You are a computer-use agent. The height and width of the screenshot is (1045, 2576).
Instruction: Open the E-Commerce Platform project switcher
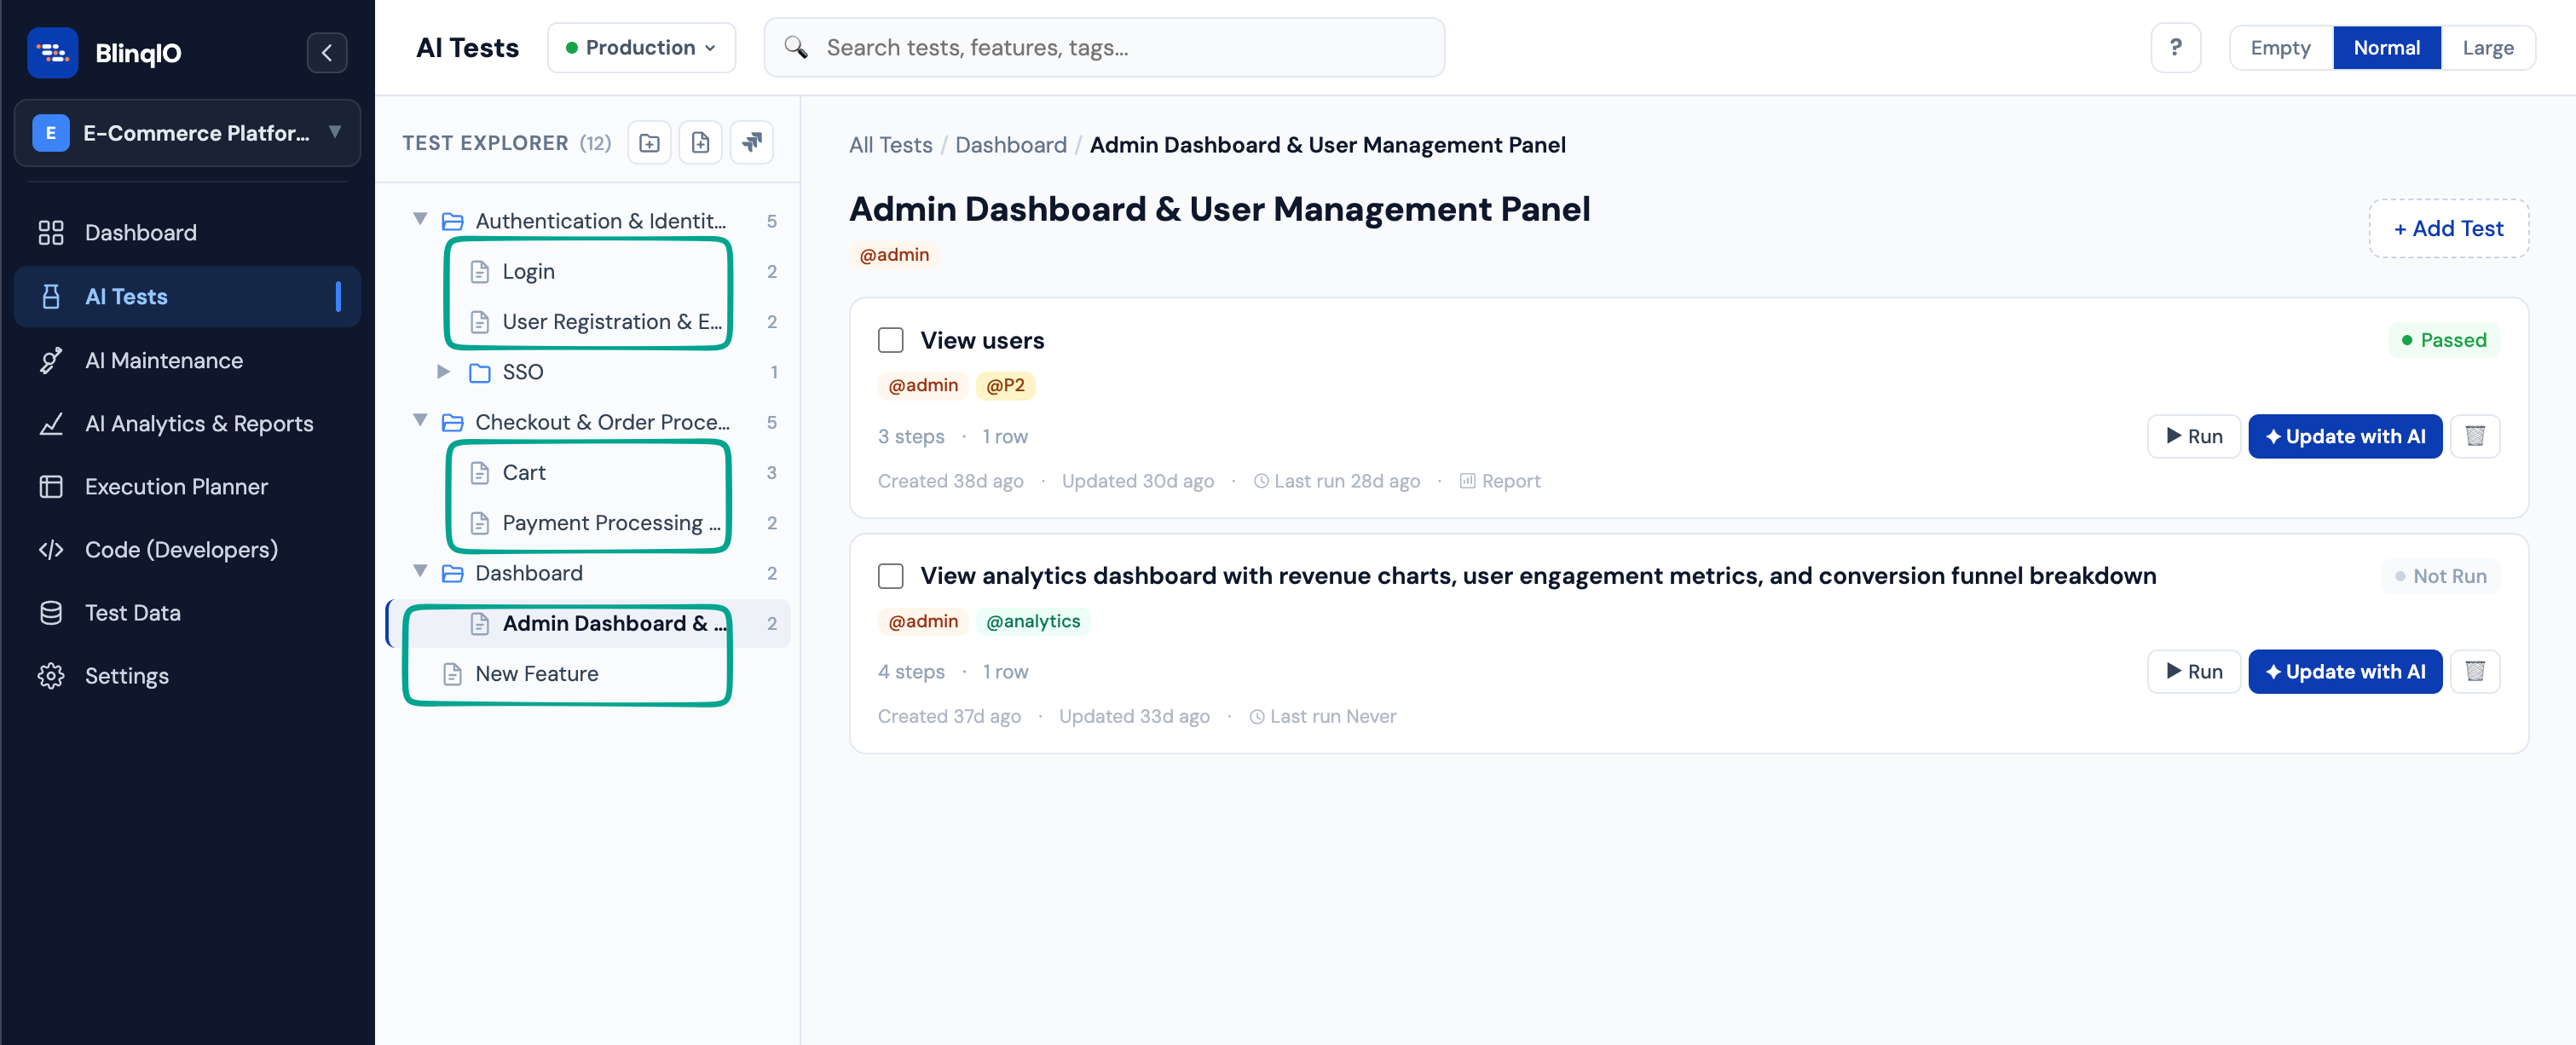click(186, 133)
